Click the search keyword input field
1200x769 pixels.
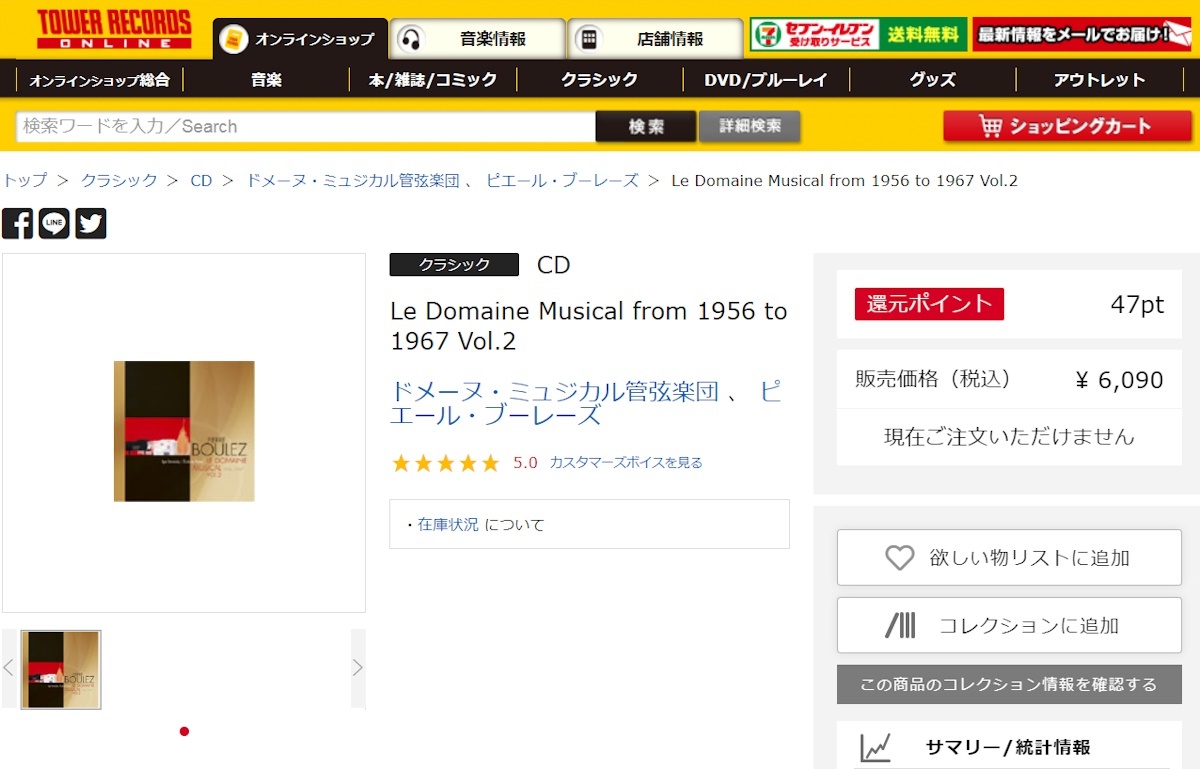coord(306,126)
